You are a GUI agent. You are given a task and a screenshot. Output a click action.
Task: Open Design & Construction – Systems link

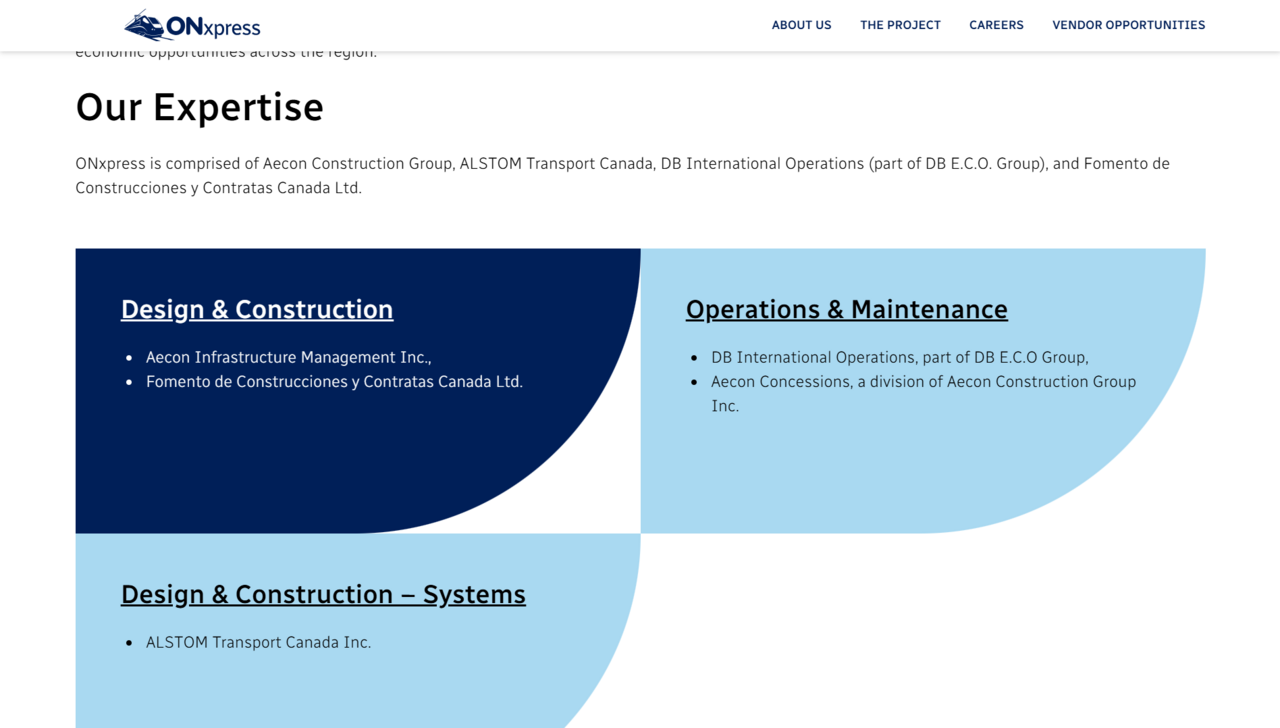coord(323,594)
